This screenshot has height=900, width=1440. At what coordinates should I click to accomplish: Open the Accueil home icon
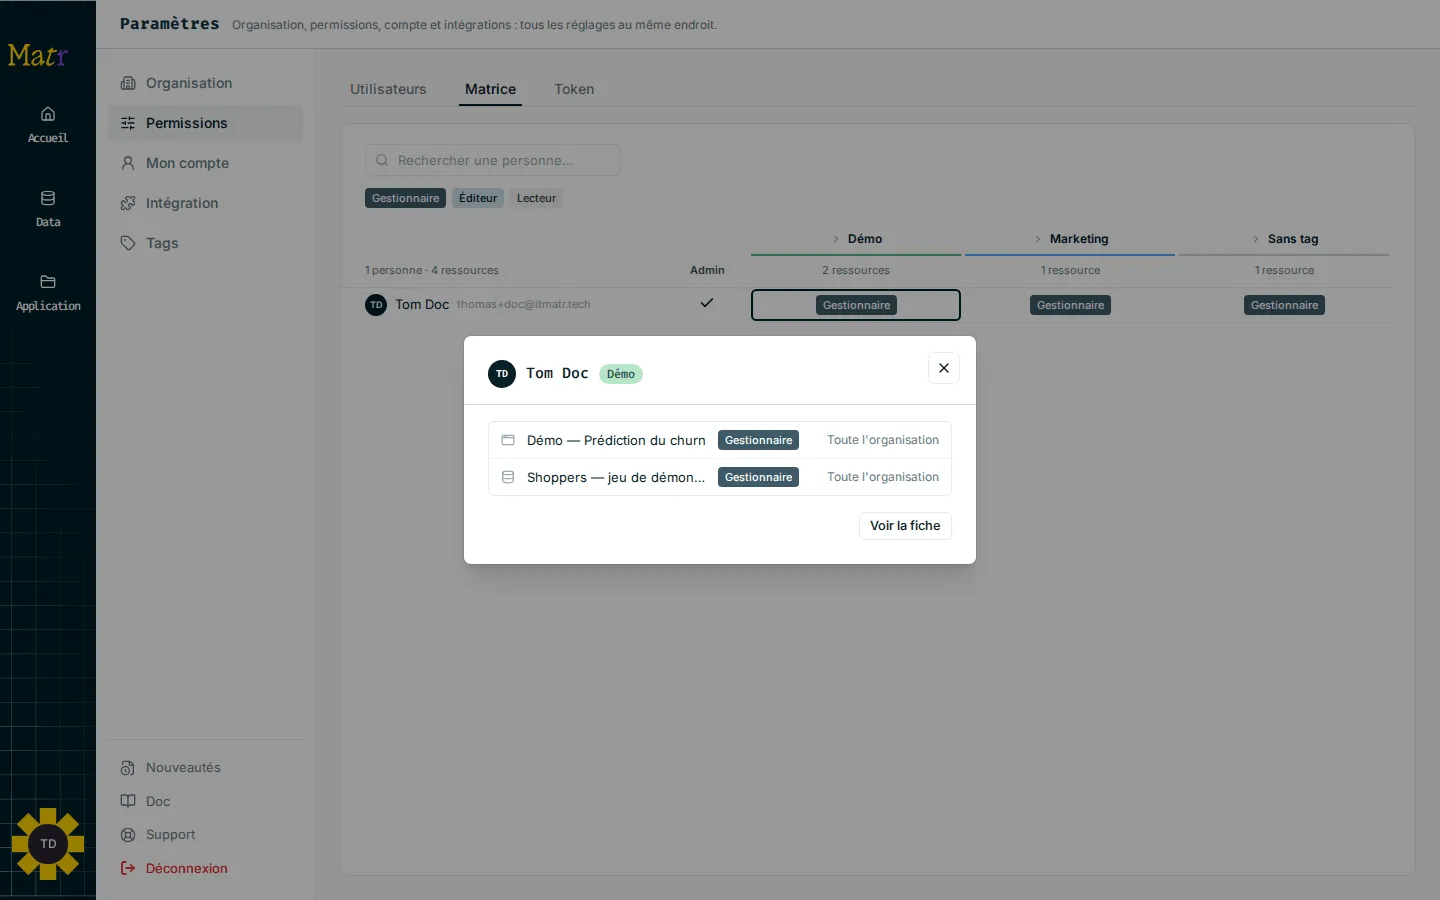click(48, 114)
